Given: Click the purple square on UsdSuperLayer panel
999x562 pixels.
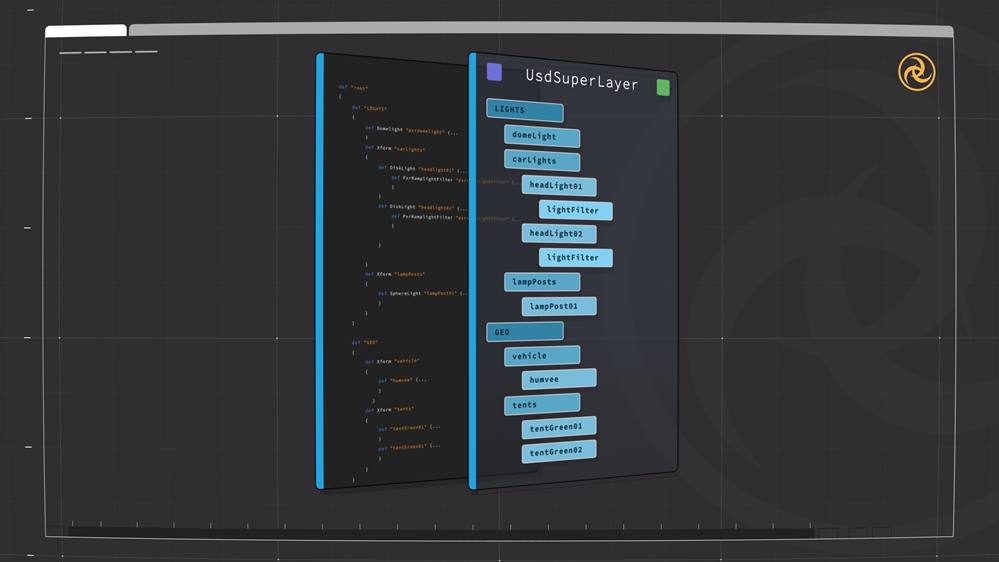Looking at the screenshot, I should click(494, 71).
